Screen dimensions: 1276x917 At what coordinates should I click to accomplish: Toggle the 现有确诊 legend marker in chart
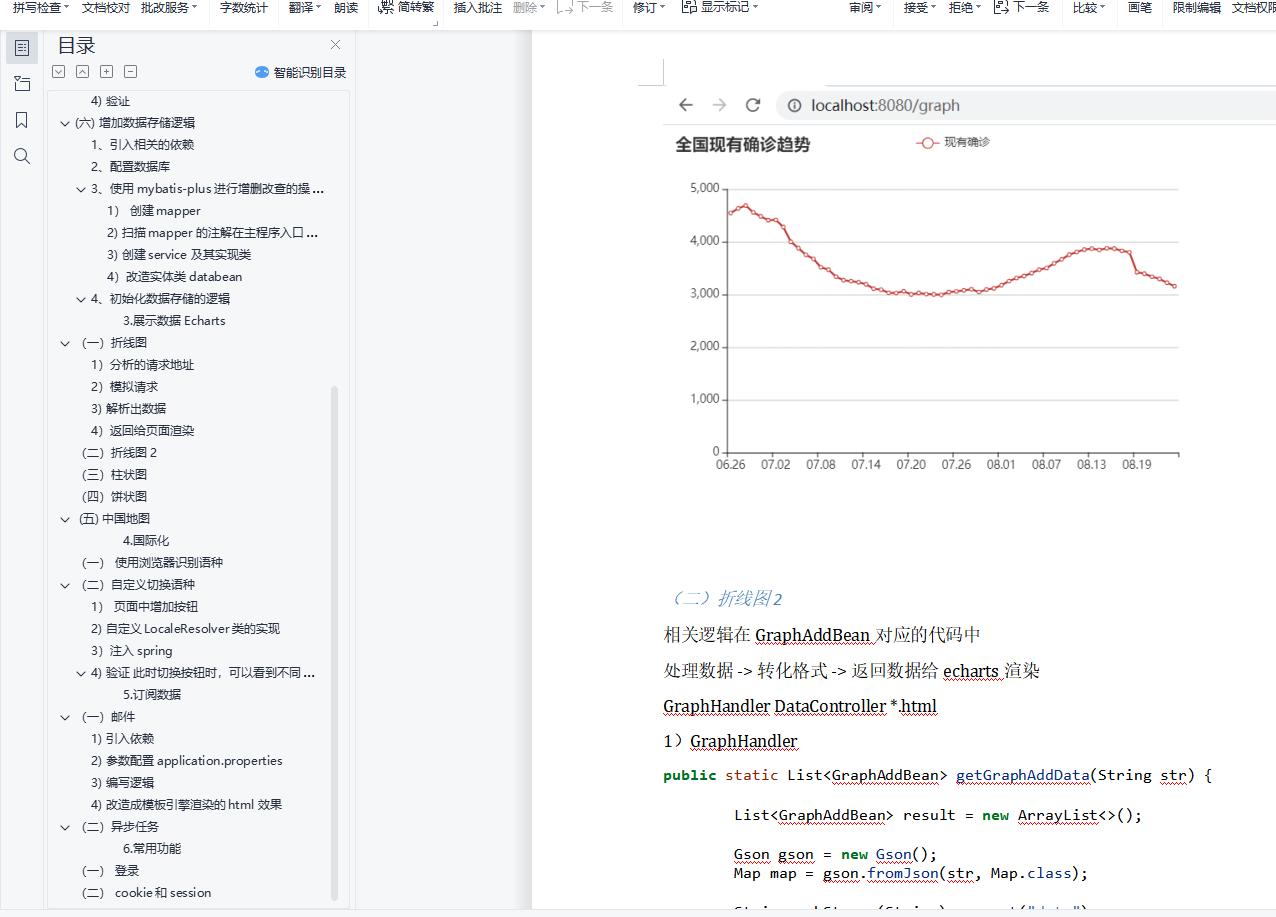[926, 143]
